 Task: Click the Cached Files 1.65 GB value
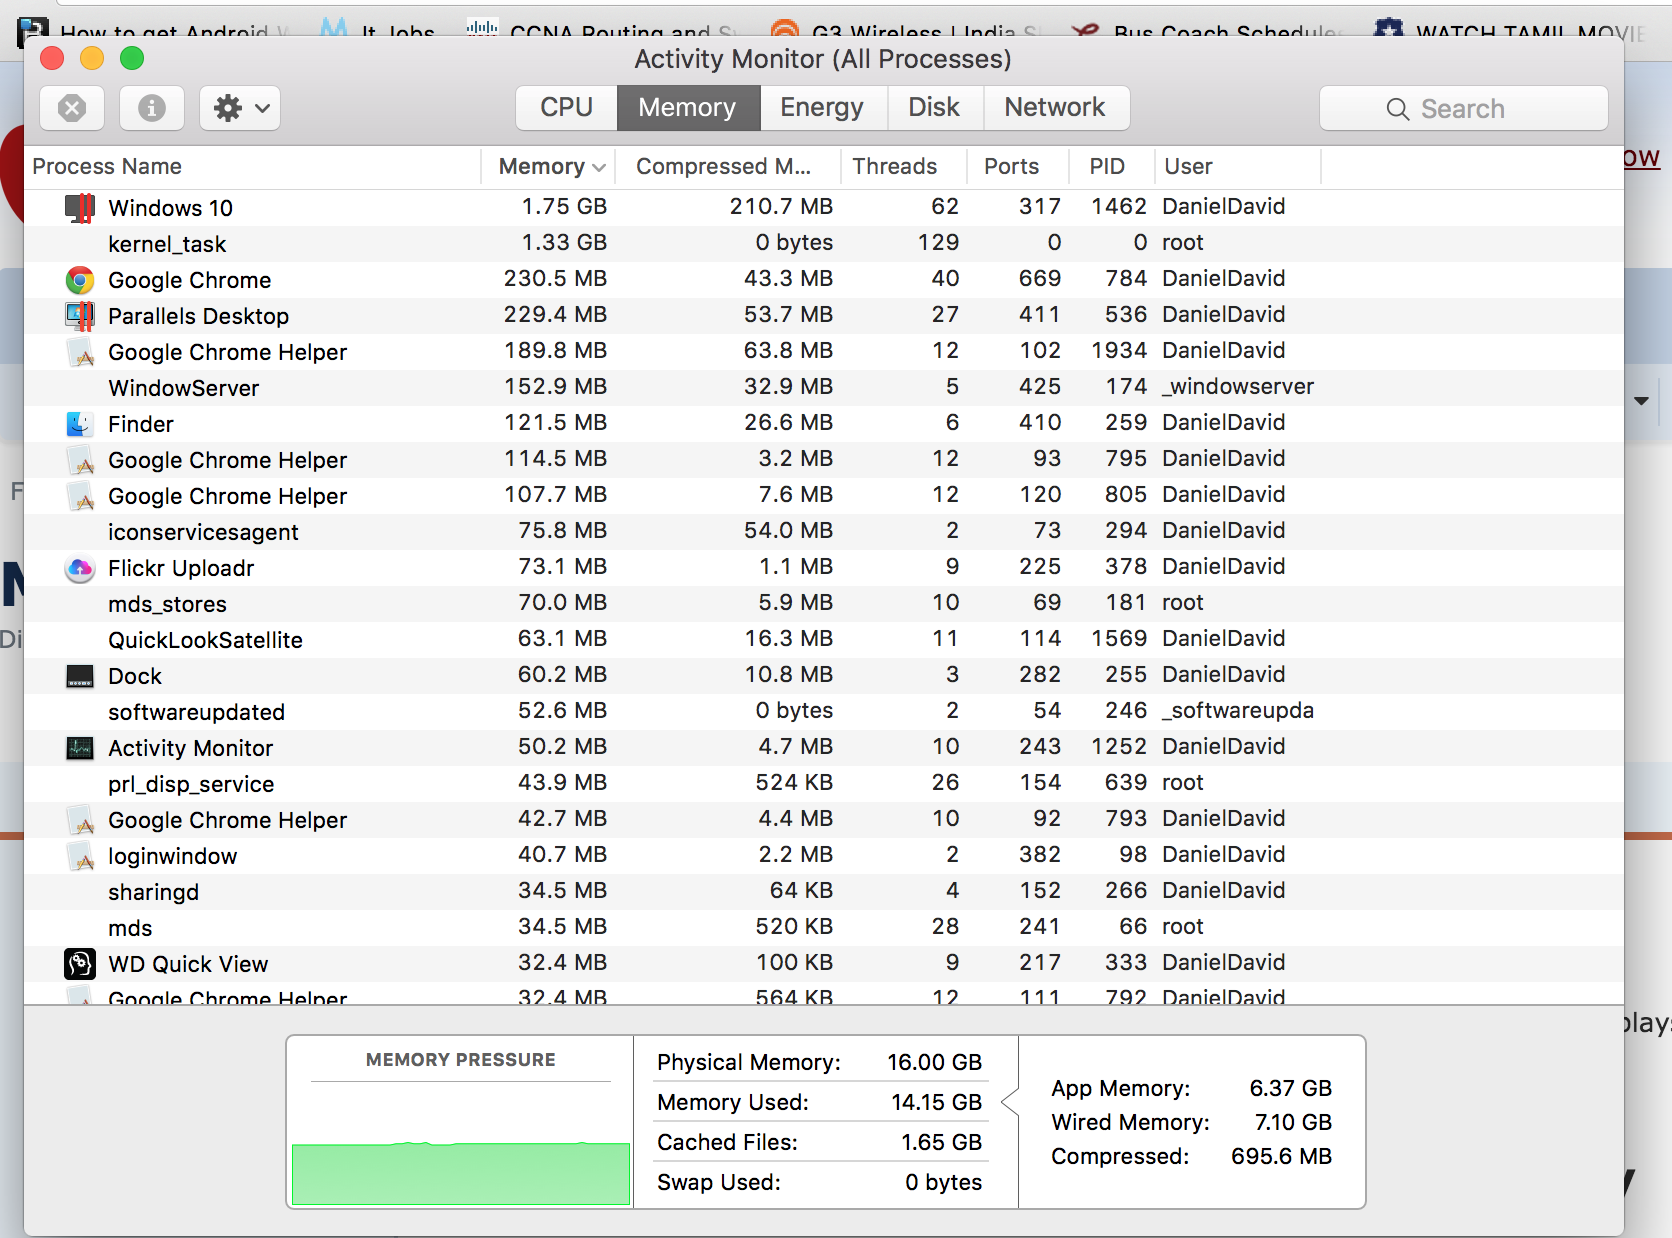[941, 1142]
